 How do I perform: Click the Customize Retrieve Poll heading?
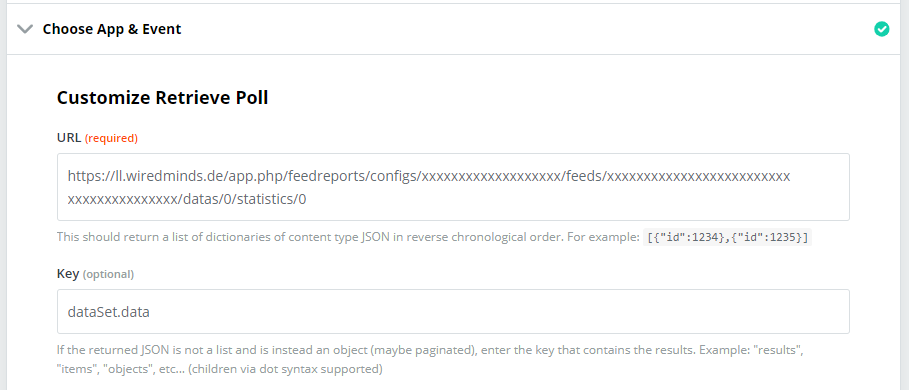tap(162, 98)
